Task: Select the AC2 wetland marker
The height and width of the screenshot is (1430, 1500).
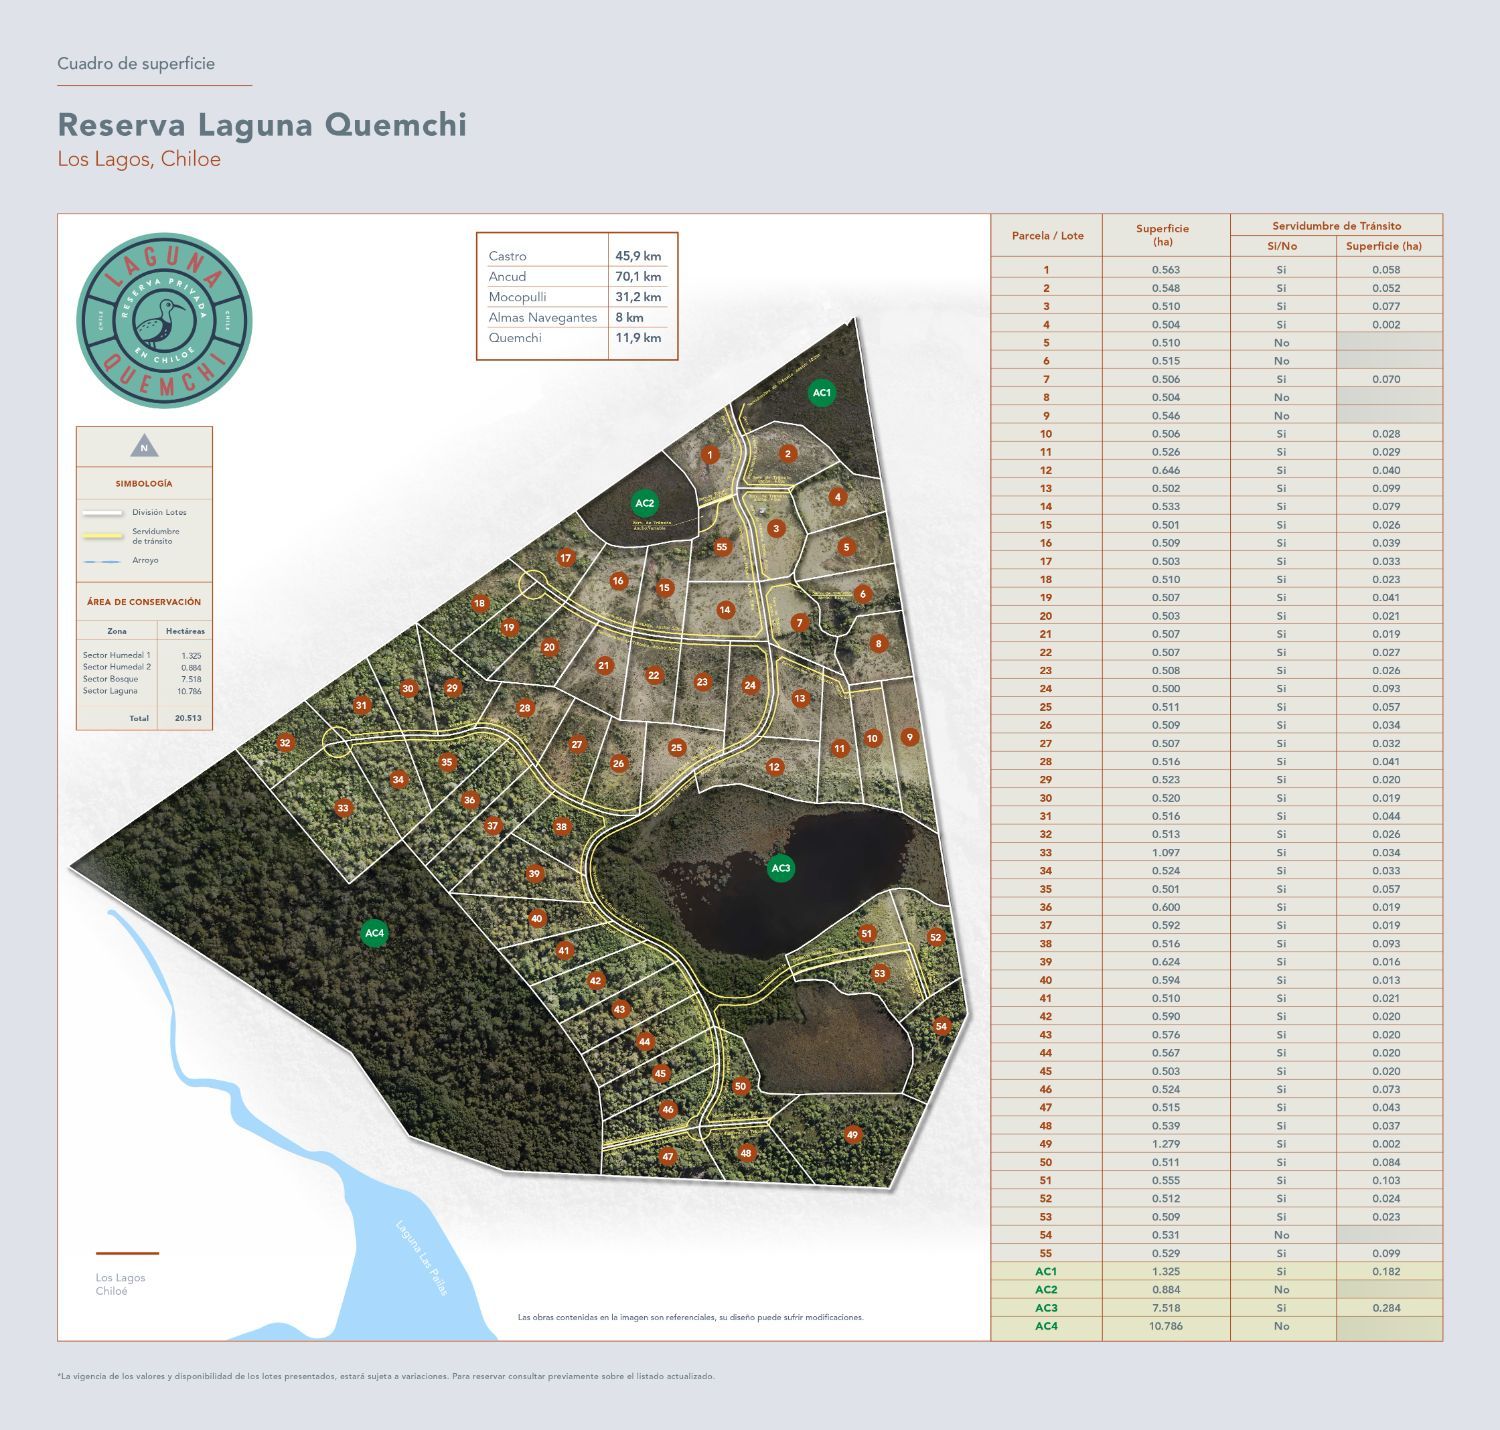Action: [x=644, y=503]
